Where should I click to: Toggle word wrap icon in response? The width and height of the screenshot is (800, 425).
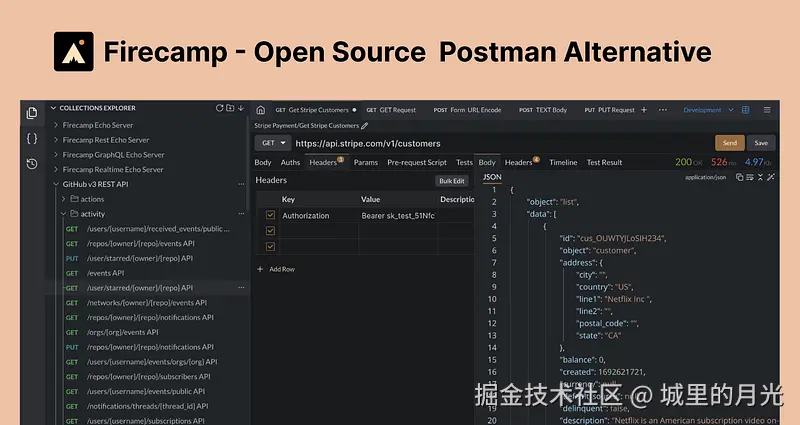749,177
